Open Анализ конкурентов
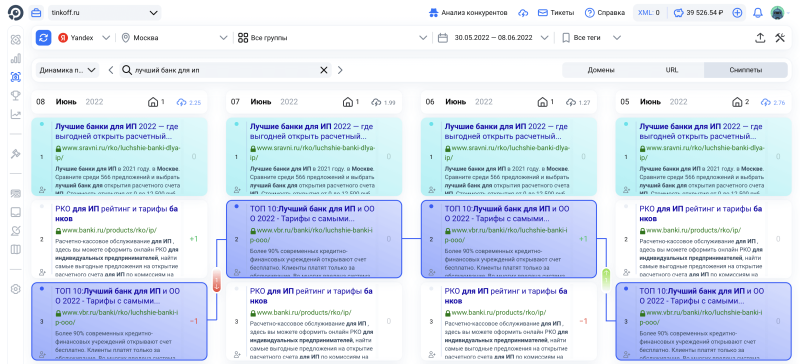Image resolution: width=800 pixels, height=364 pixels. (468, 13)
